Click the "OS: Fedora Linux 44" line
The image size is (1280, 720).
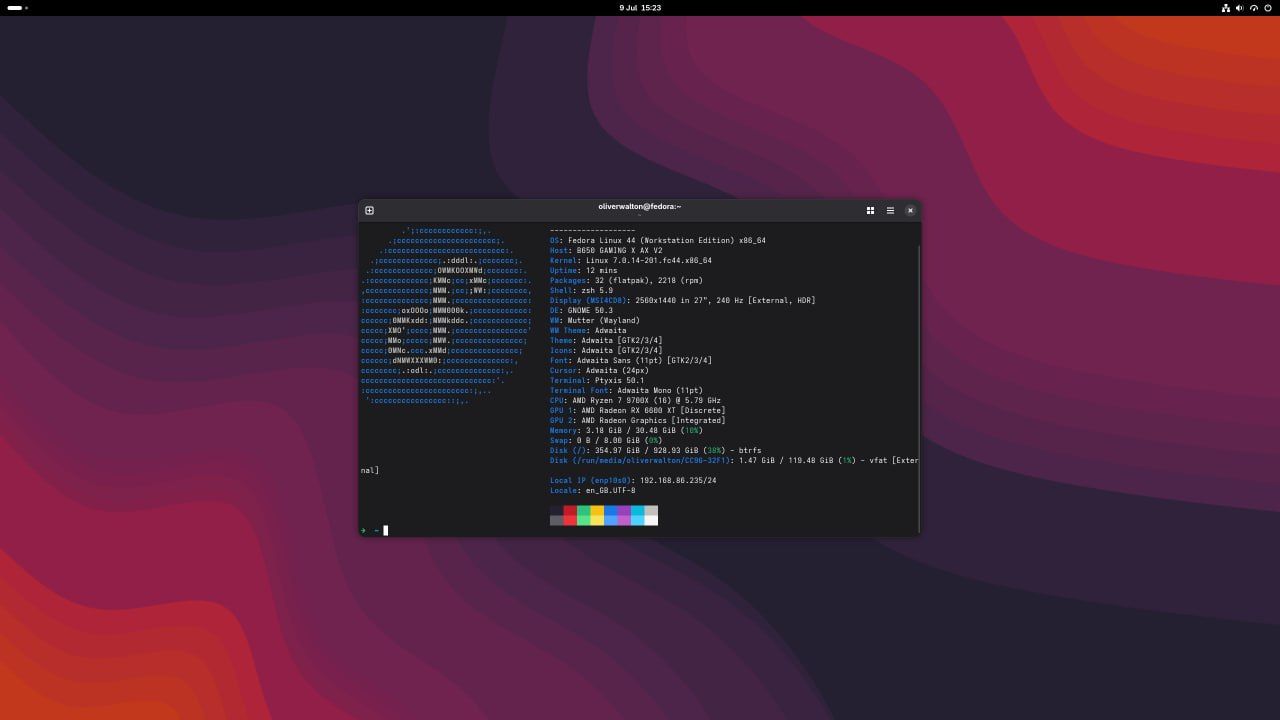658,240
